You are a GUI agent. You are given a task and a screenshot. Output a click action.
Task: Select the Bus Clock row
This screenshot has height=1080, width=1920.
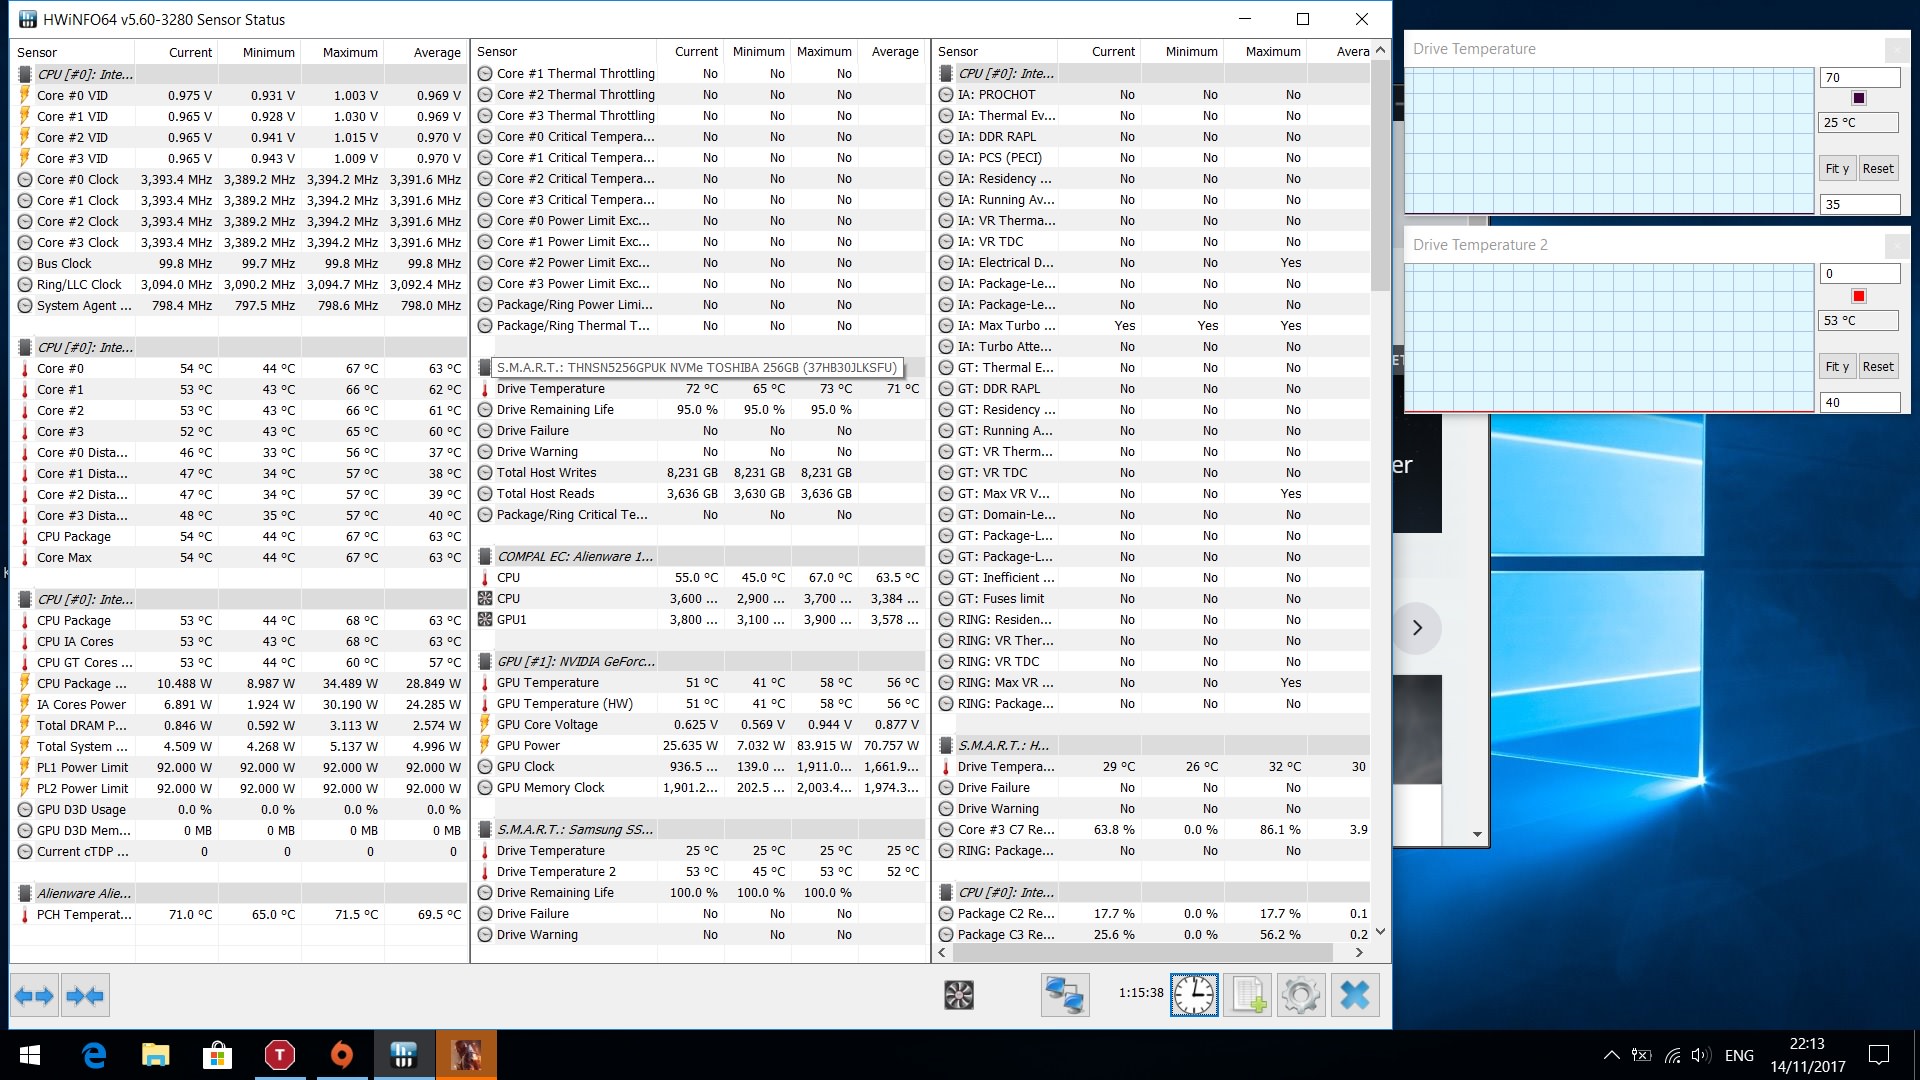240,264
